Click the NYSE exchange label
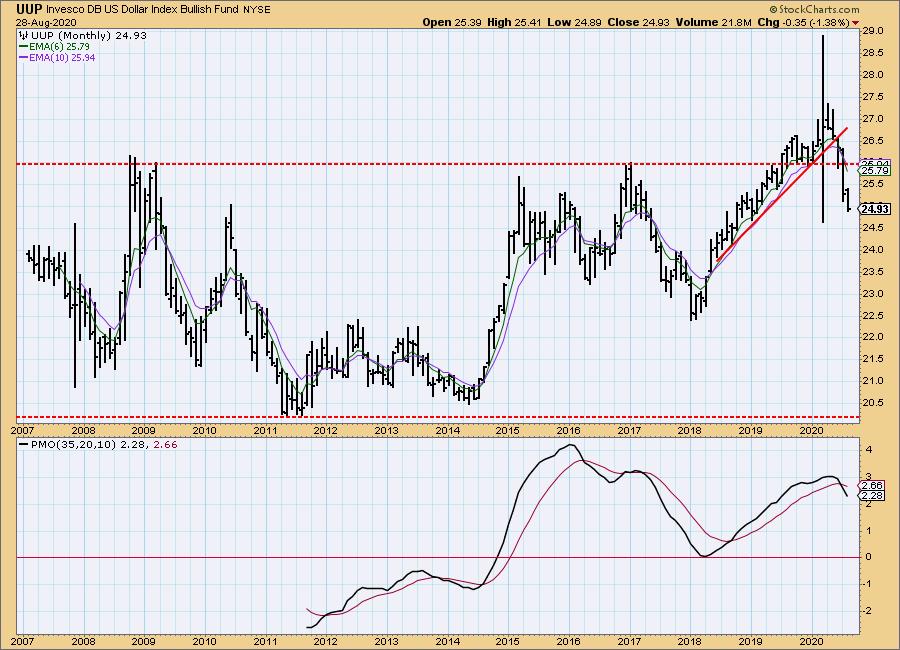 [x=256, y=10]
